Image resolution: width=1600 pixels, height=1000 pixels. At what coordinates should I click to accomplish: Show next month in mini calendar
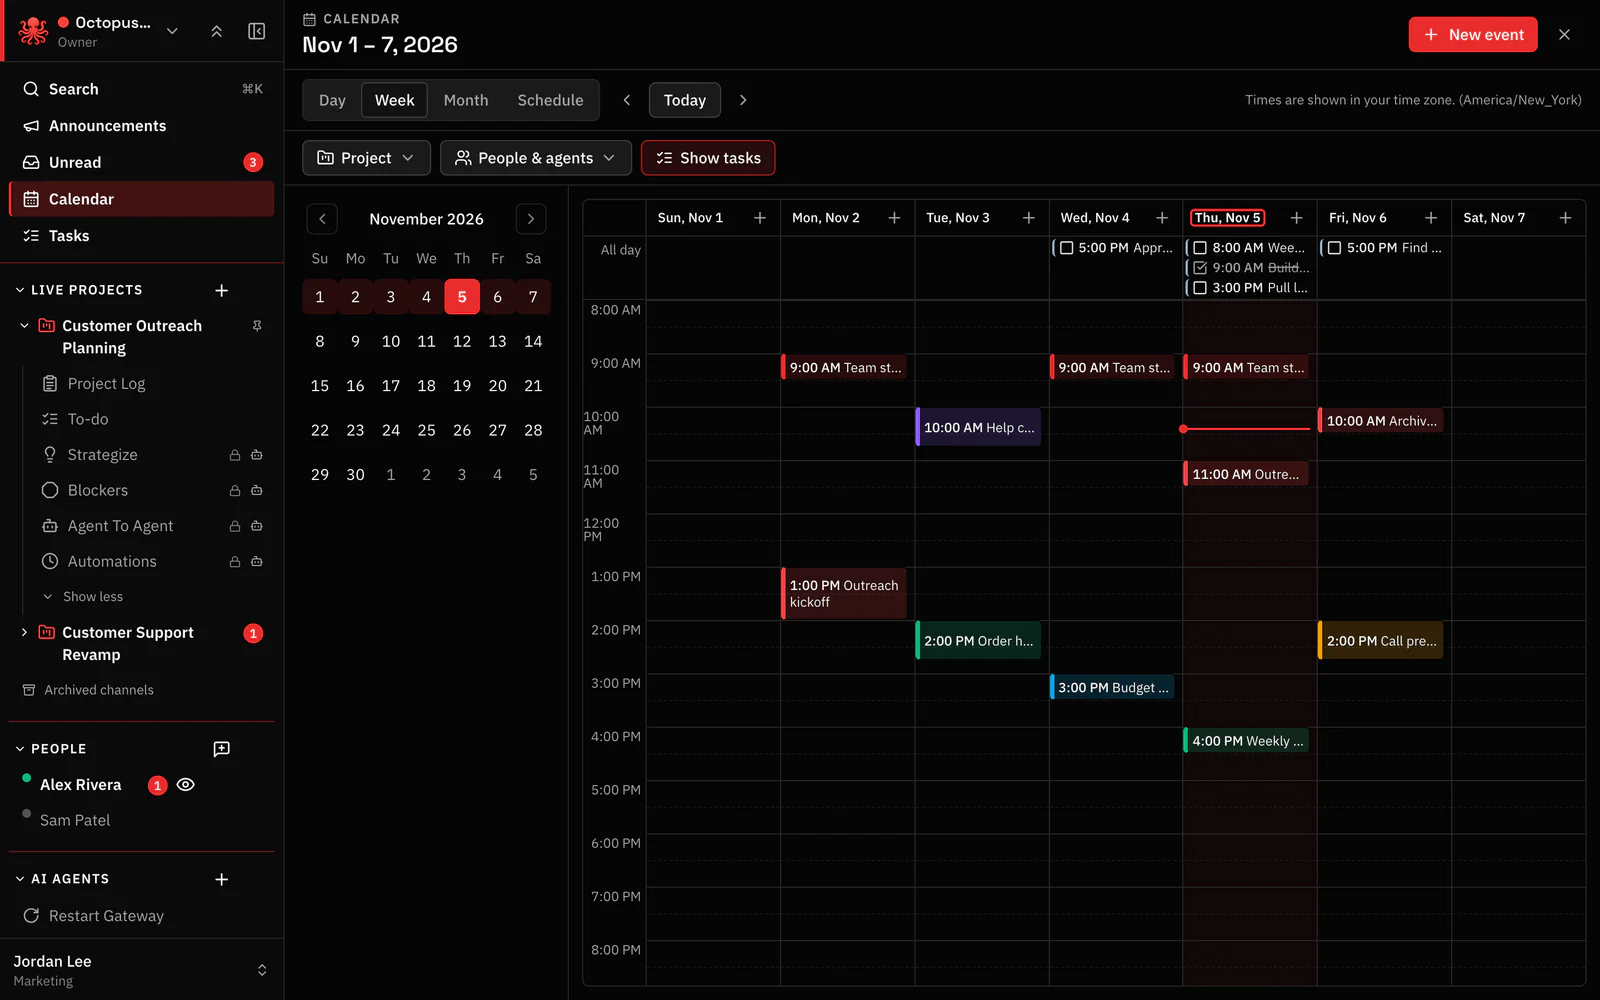[531, 219]
